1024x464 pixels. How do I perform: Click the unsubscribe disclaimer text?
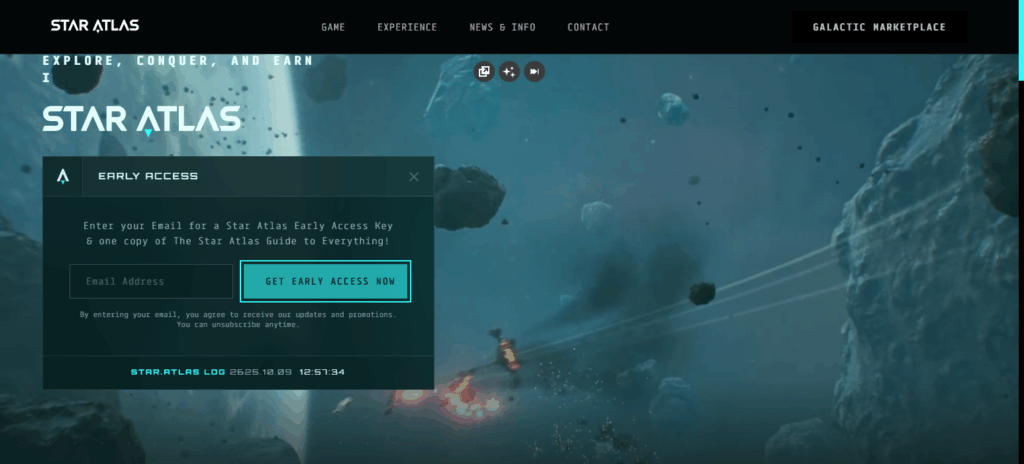tap(238, 319)
